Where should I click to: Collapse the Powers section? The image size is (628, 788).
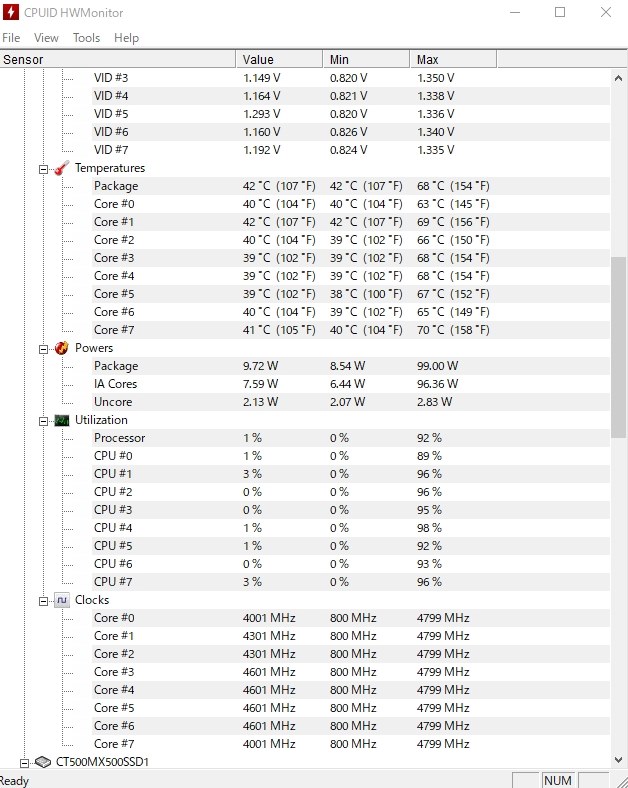coord(44,349)
